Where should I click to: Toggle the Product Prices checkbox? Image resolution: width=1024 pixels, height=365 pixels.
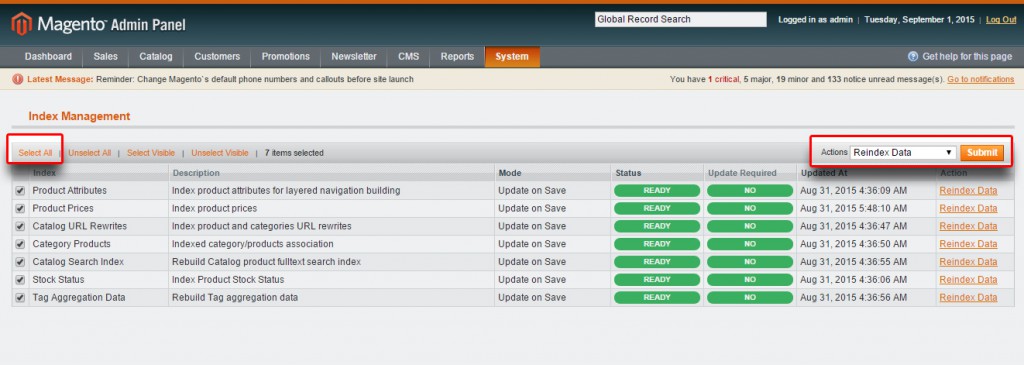tap(20, 208)
